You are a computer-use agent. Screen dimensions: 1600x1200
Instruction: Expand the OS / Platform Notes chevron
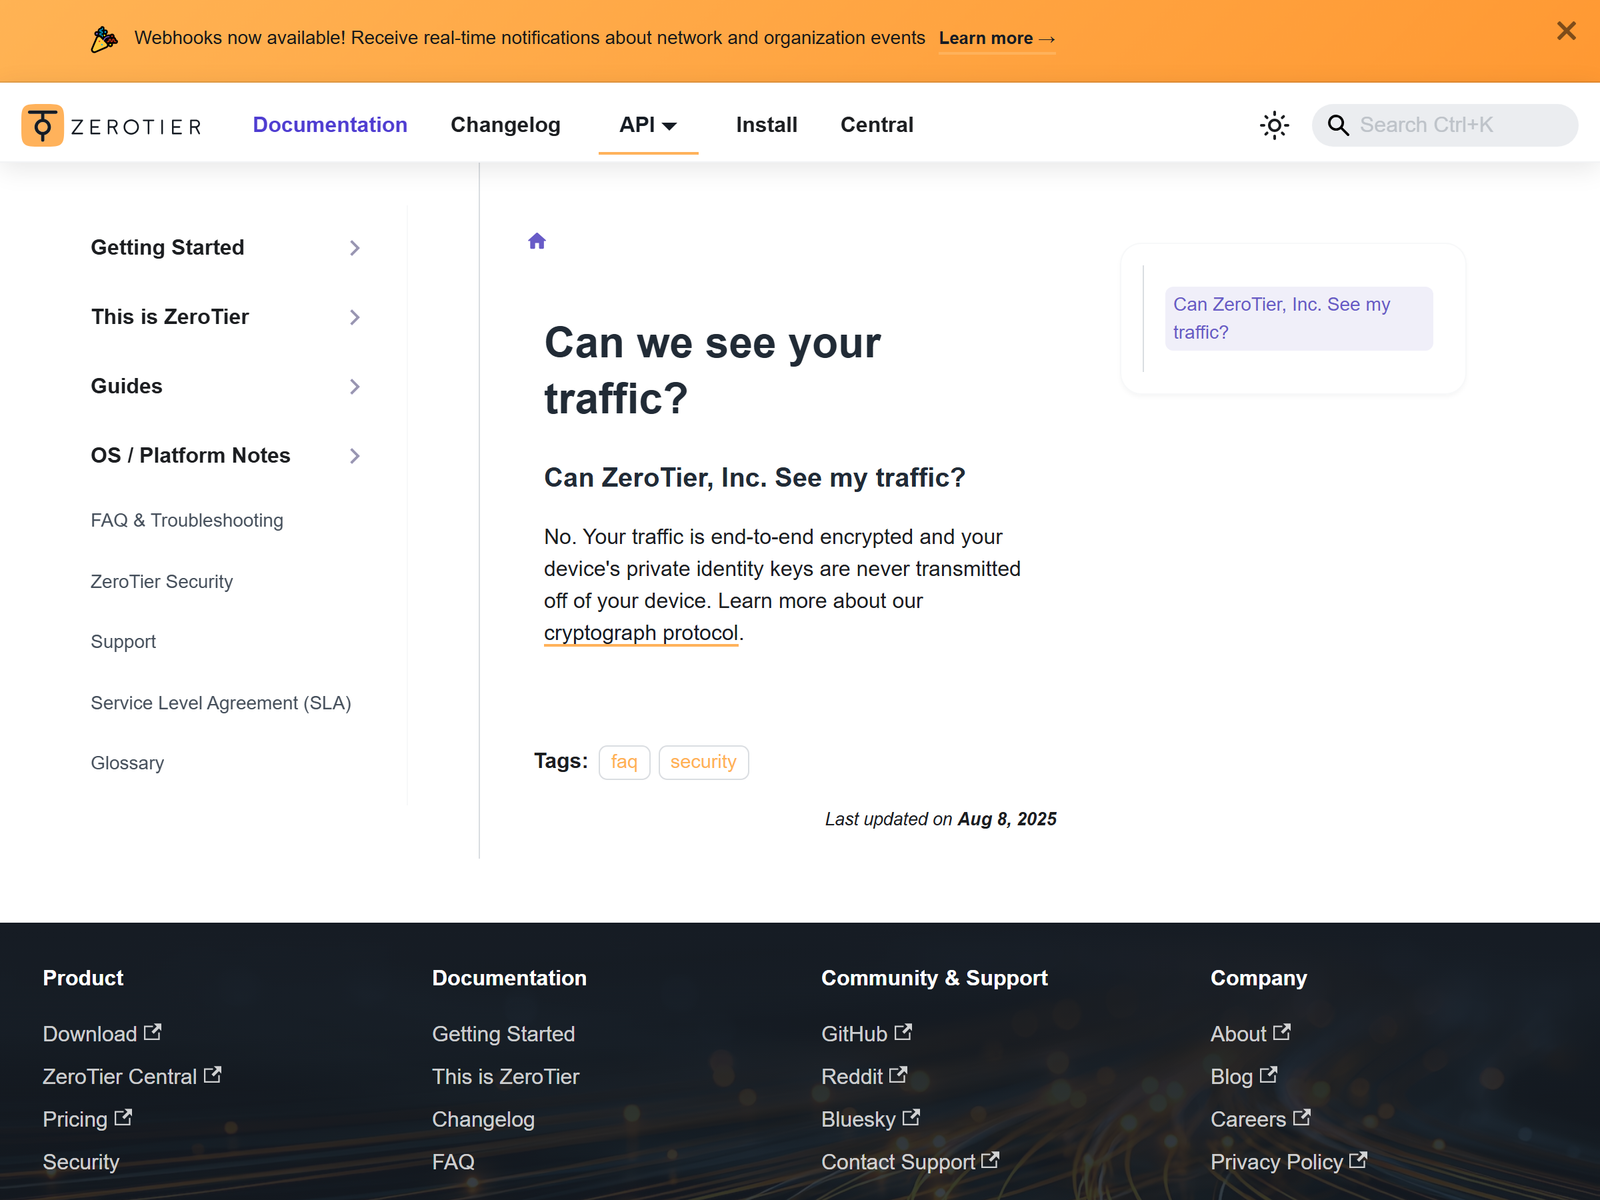(x=355, y=456)
